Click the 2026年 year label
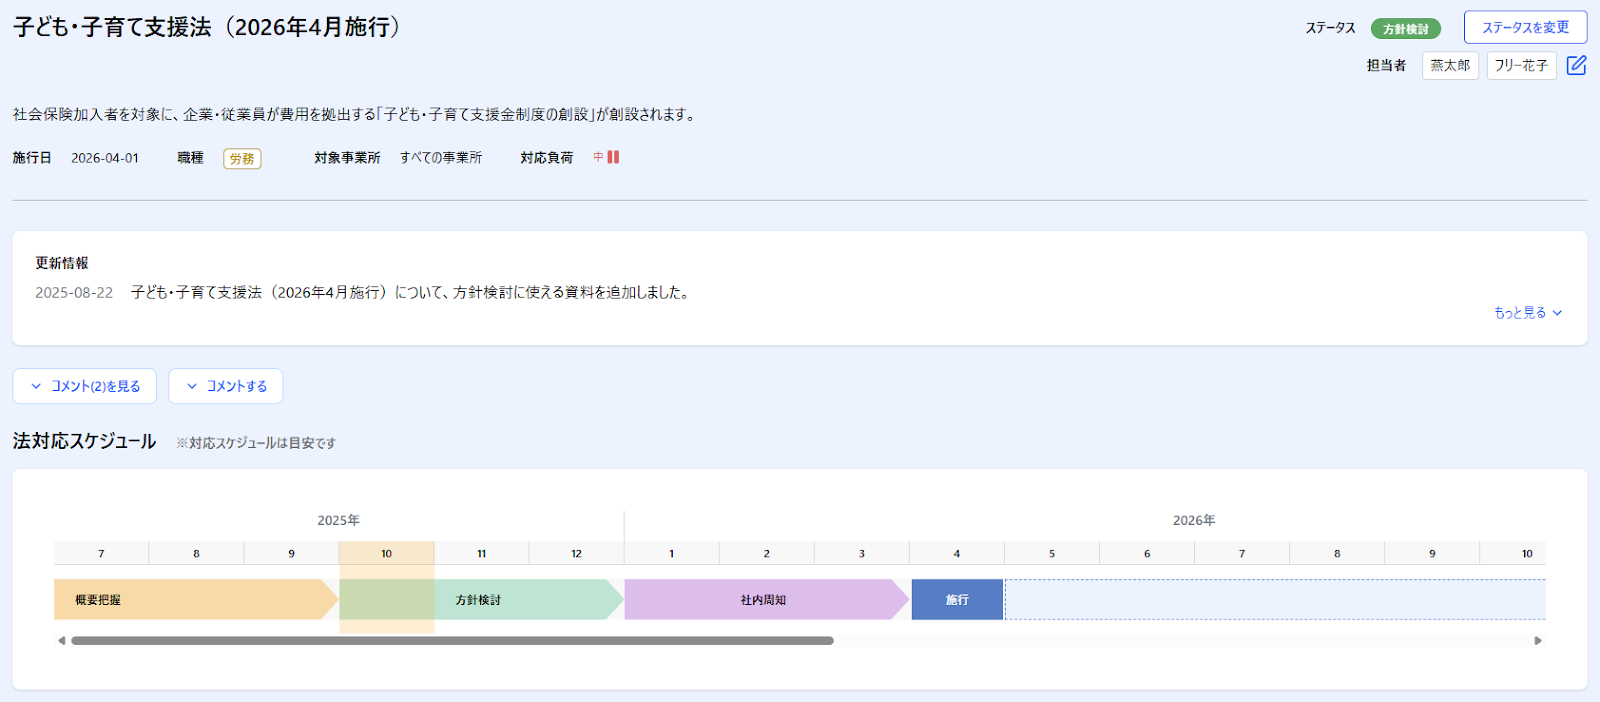This screenshot has width=1600, height=702. click(x=1194, y=521)
